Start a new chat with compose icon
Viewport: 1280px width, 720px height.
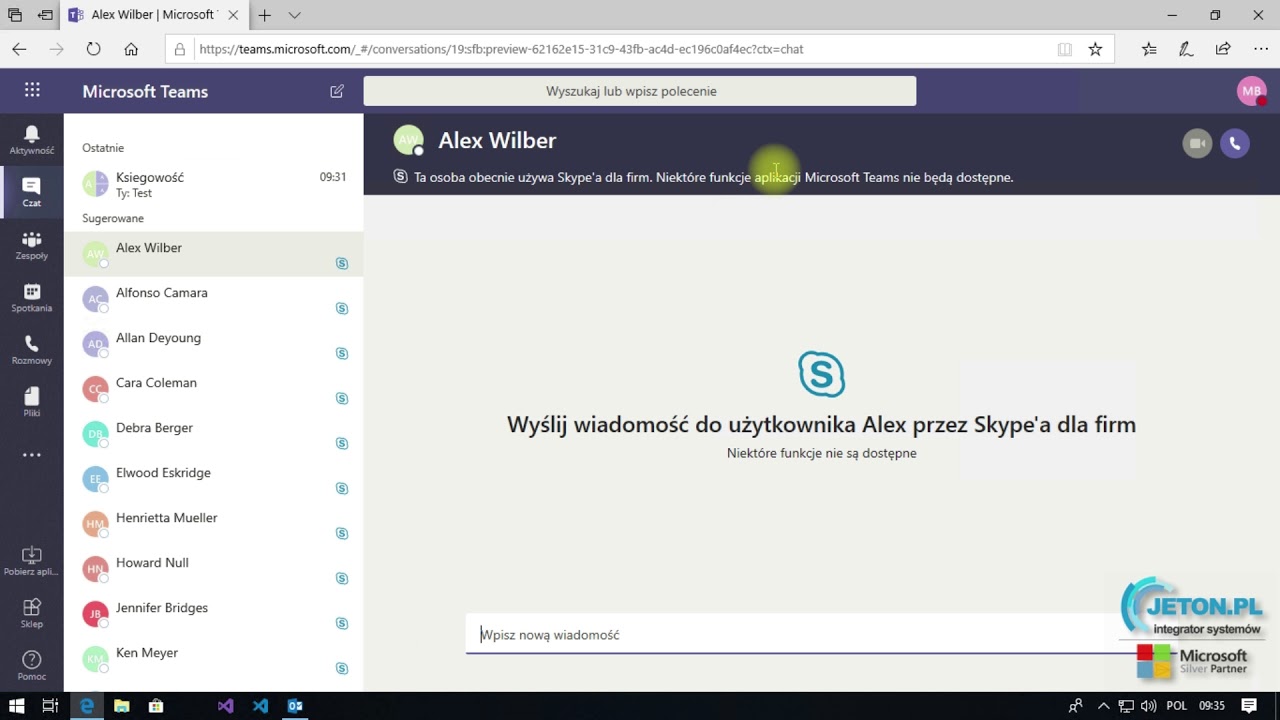click(337, 91)
